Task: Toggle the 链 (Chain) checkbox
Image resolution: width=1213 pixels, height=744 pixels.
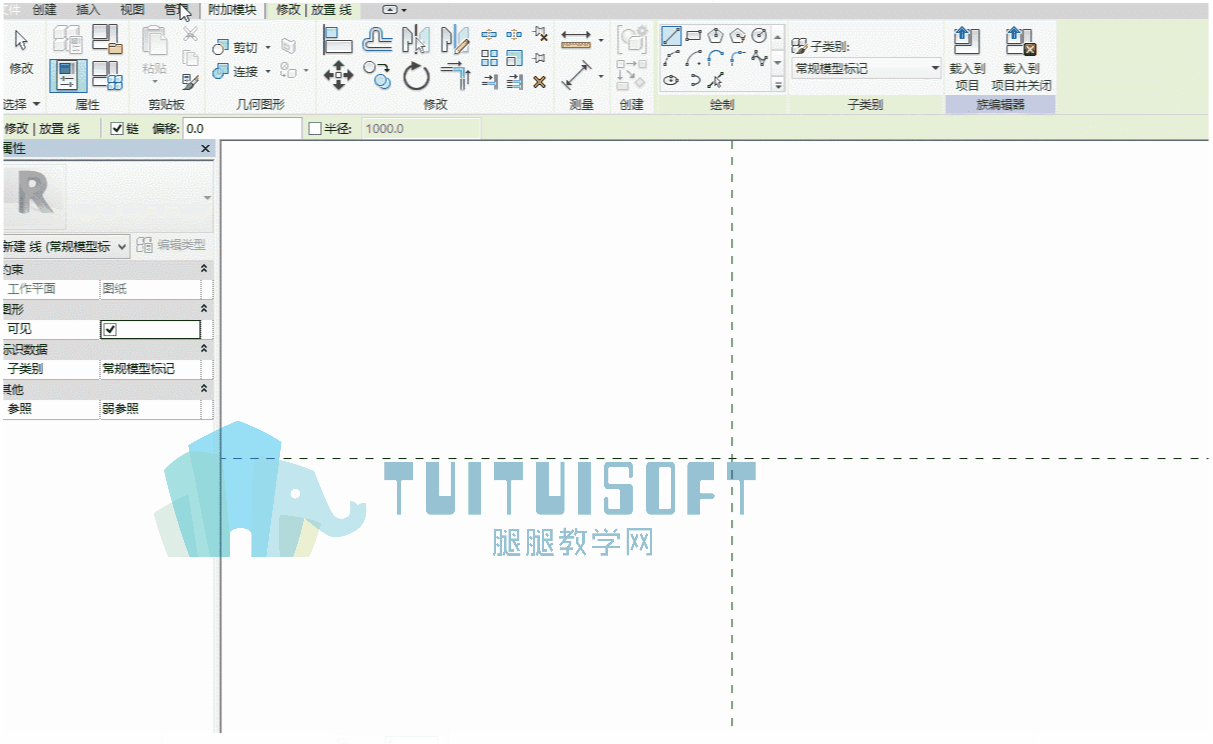Action: pyautogui.click(x=117, y=129)
